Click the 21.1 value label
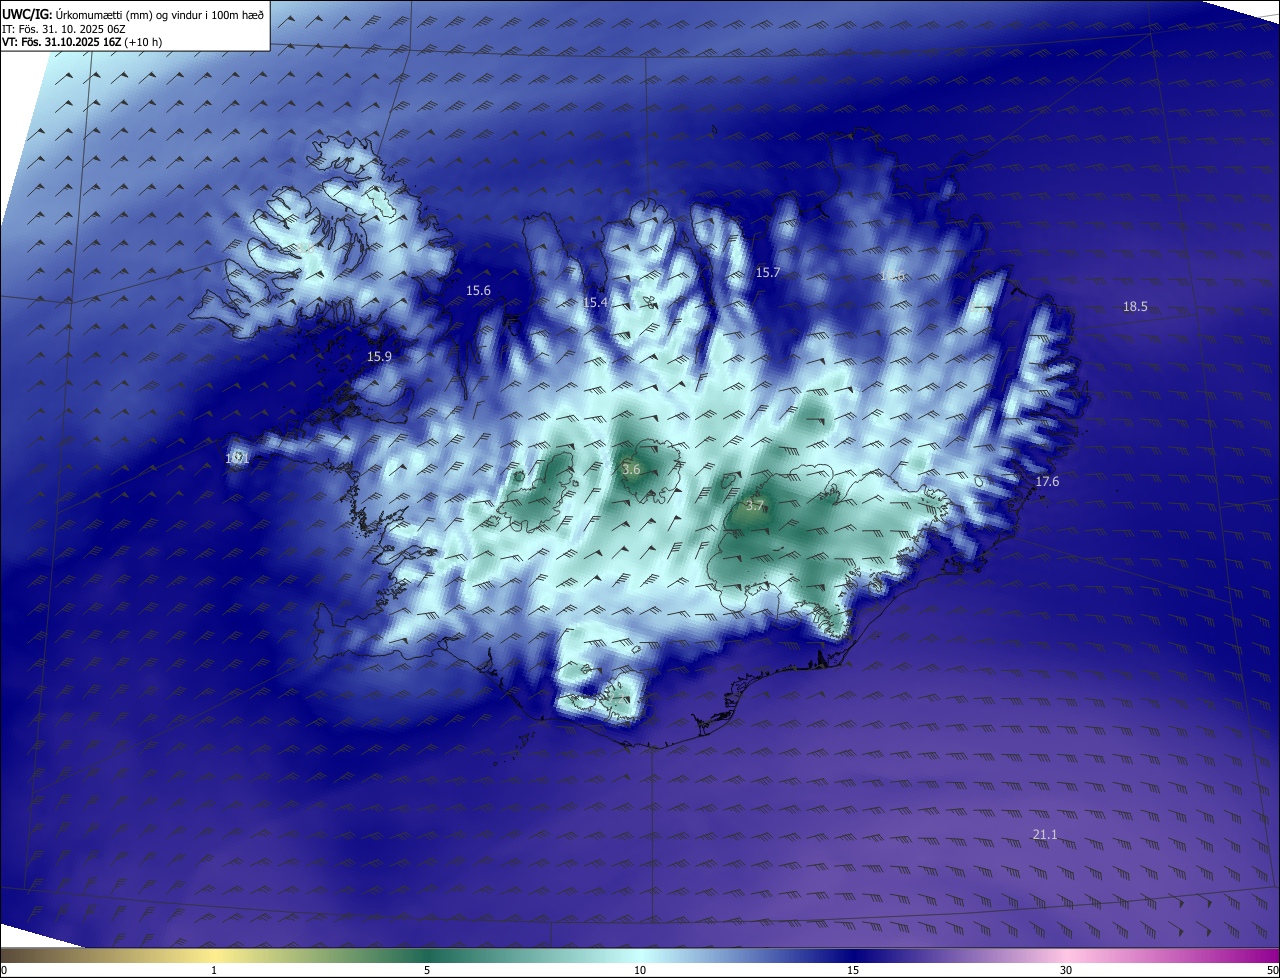Screen dimensions: 1280x978 1044,834
